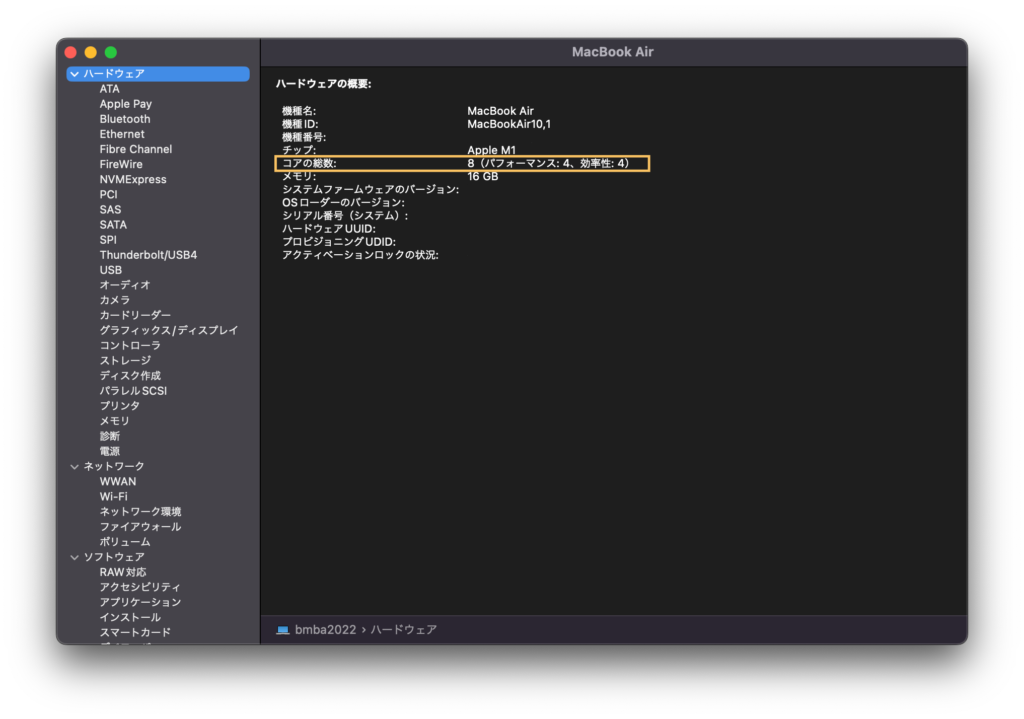Viewport: 1024px width, 719px height.
Task: Select 診断 in the sidebar
Action: (110, 436)
